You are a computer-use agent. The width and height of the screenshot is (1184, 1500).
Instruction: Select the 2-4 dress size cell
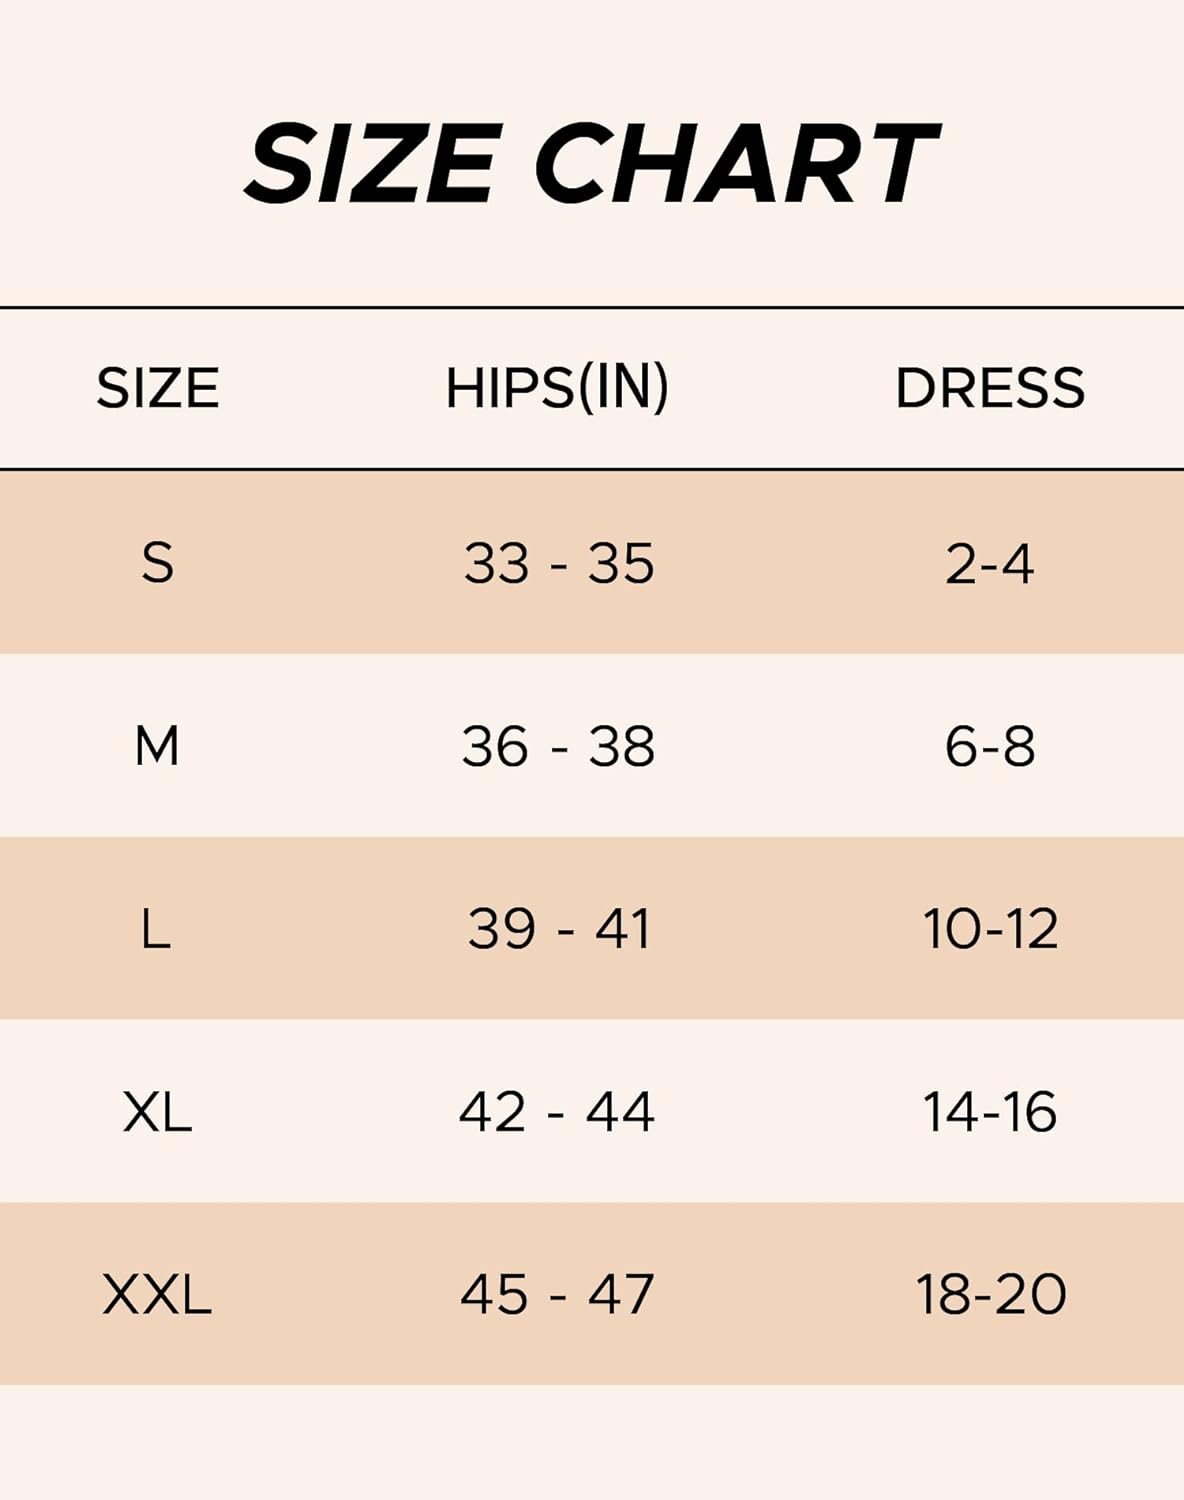pos(989,564)
